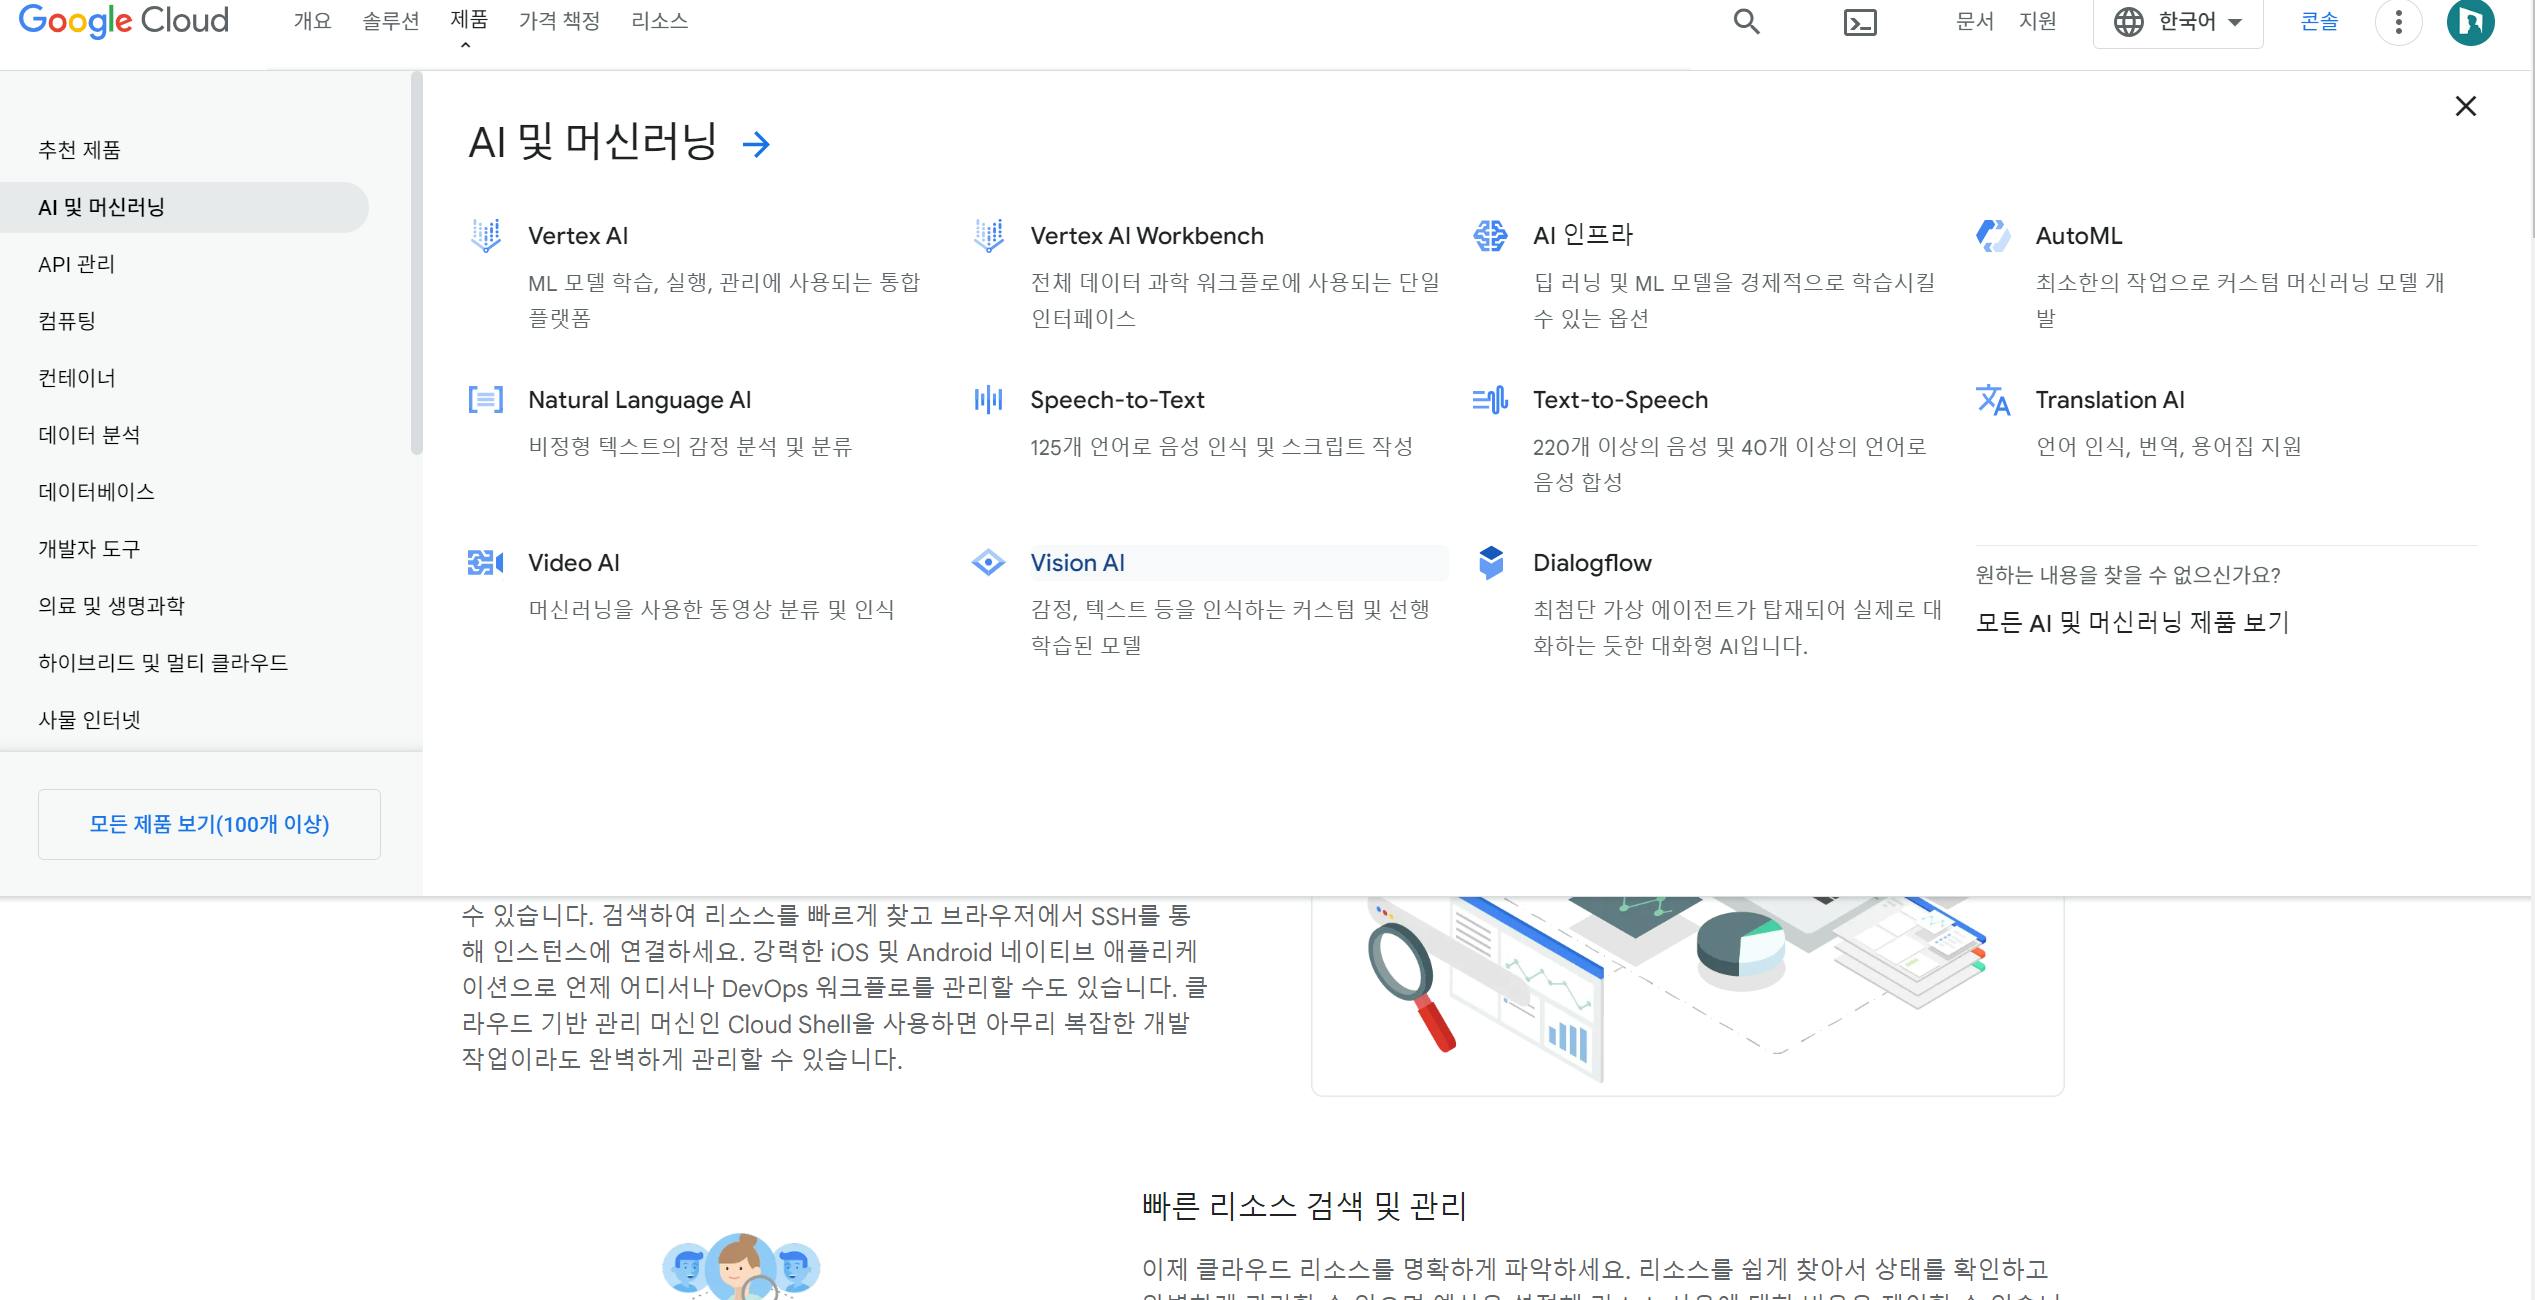This screenshot has height=1300, width=2535.
Task: Open the 솔루션 nav menu
Action: point(390,21)
